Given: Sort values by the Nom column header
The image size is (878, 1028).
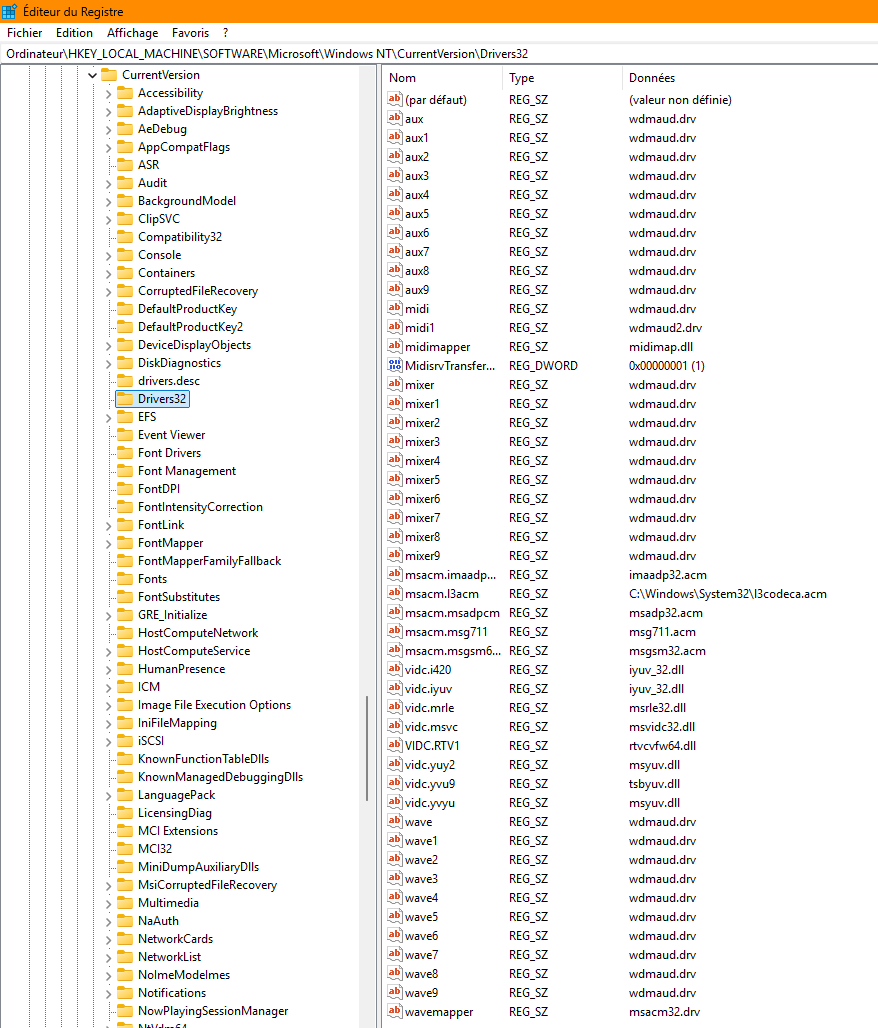Looking at the screenshot, I should pos(440,78).
